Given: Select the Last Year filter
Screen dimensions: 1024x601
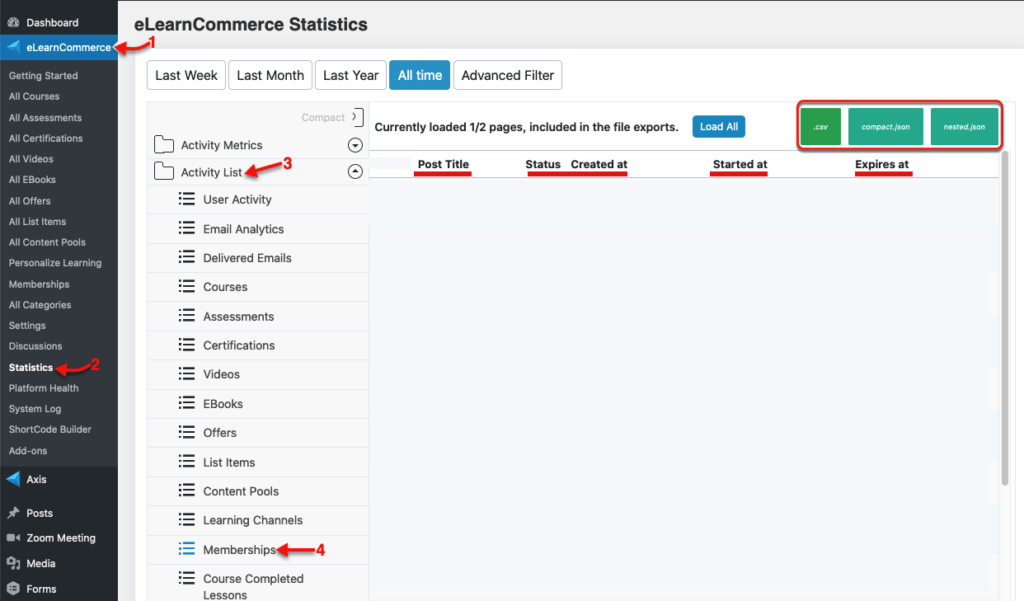Looking at the screenshot, I should point(351,75).
